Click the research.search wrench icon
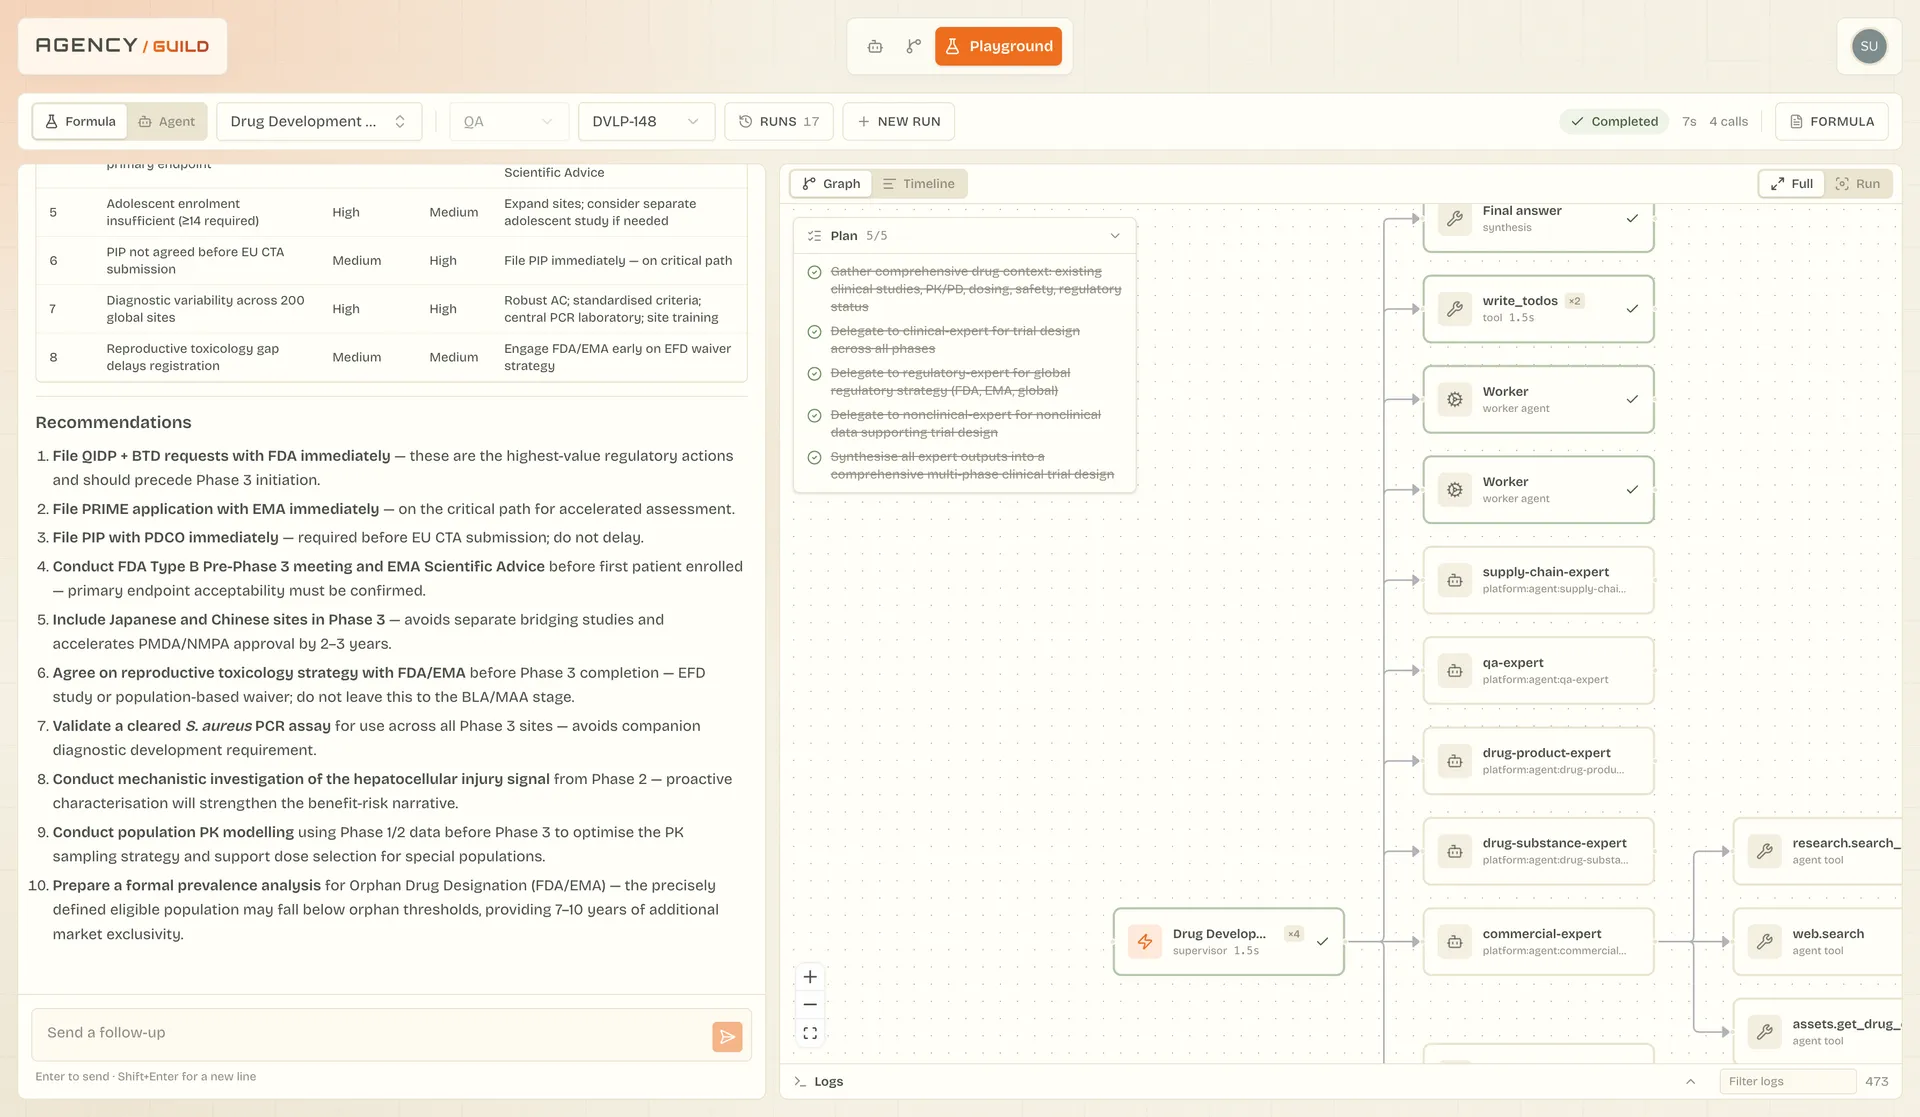1920x1117 pixels. [1765, 851]
